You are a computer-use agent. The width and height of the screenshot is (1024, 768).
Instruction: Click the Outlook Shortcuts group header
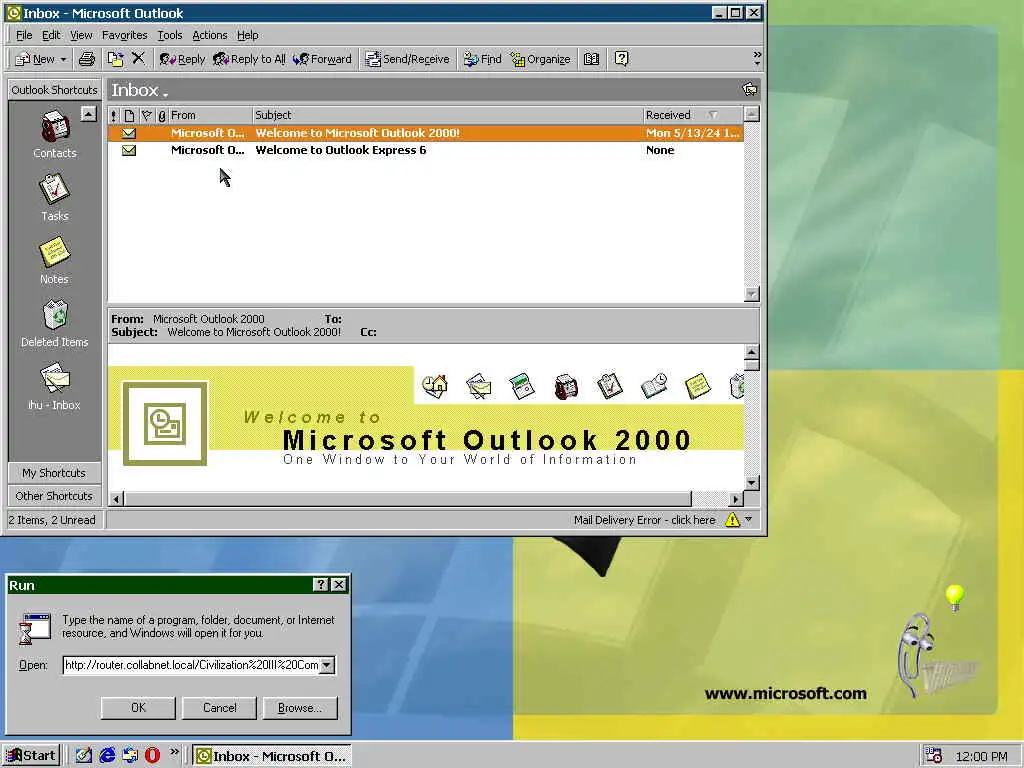54,90
